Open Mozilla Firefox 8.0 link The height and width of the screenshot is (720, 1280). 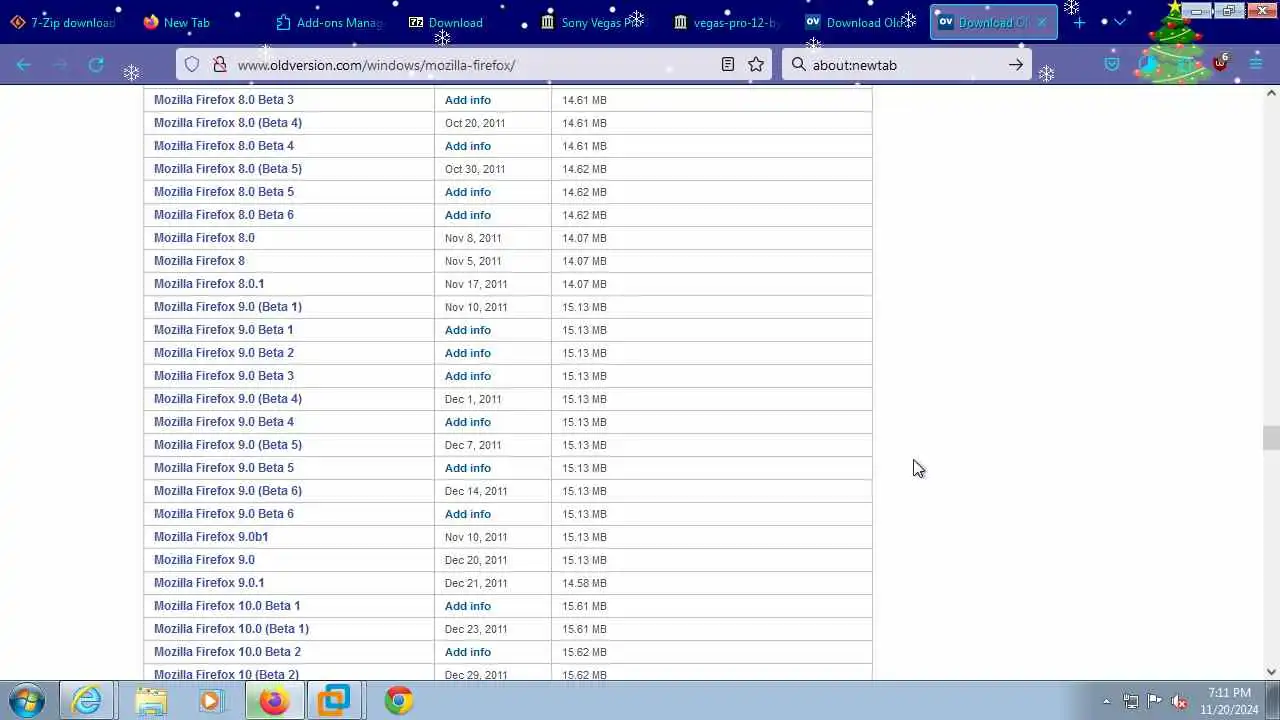point(204,238)
